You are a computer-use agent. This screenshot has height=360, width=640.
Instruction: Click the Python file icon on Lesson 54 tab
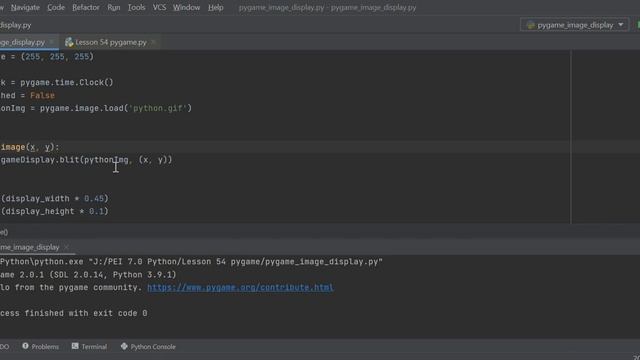point(69,42)
